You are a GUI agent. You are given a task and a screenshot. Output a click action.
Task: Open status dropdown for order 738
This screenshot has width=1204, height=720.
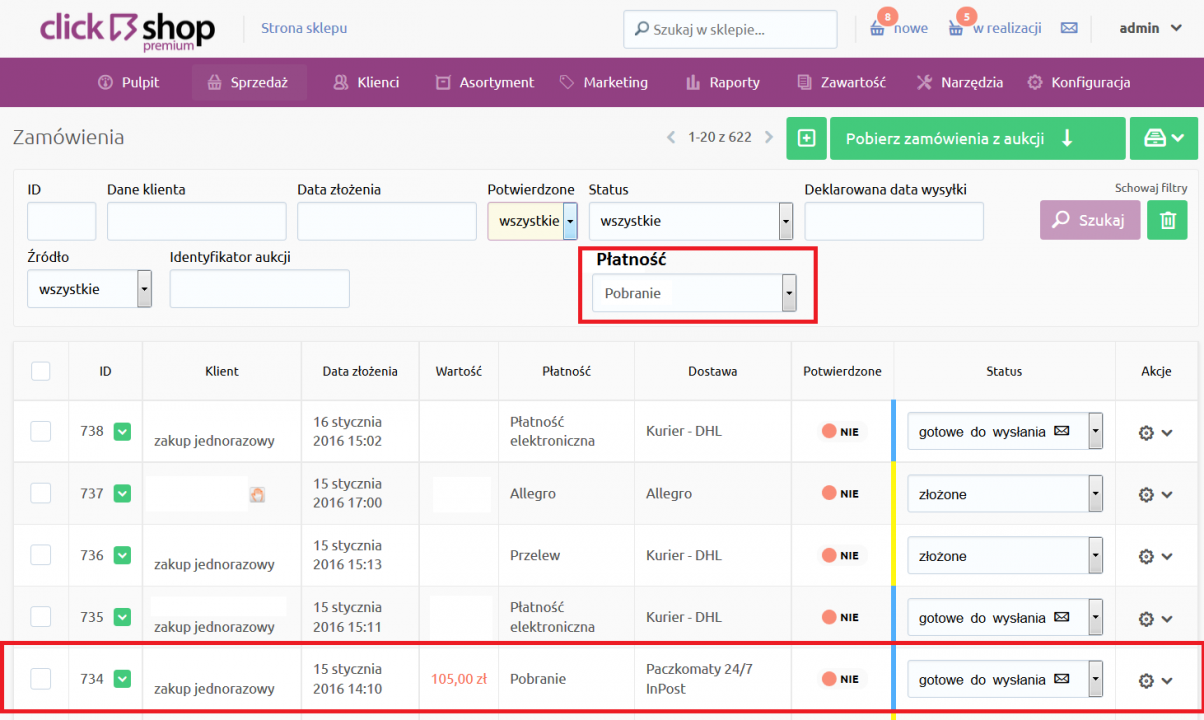1004,432
